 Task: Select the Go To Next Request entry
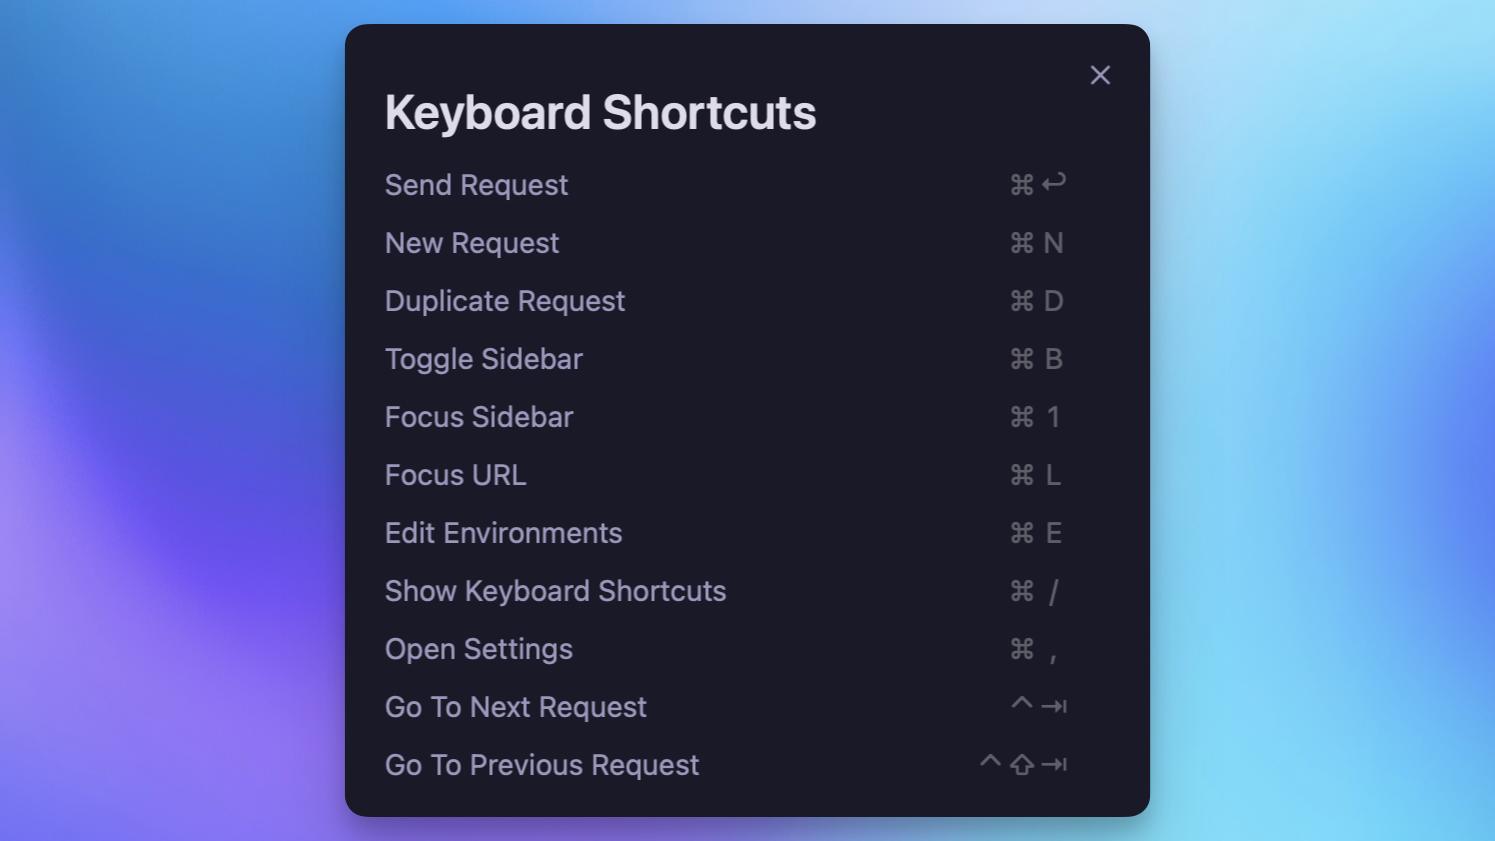[516, 707]
